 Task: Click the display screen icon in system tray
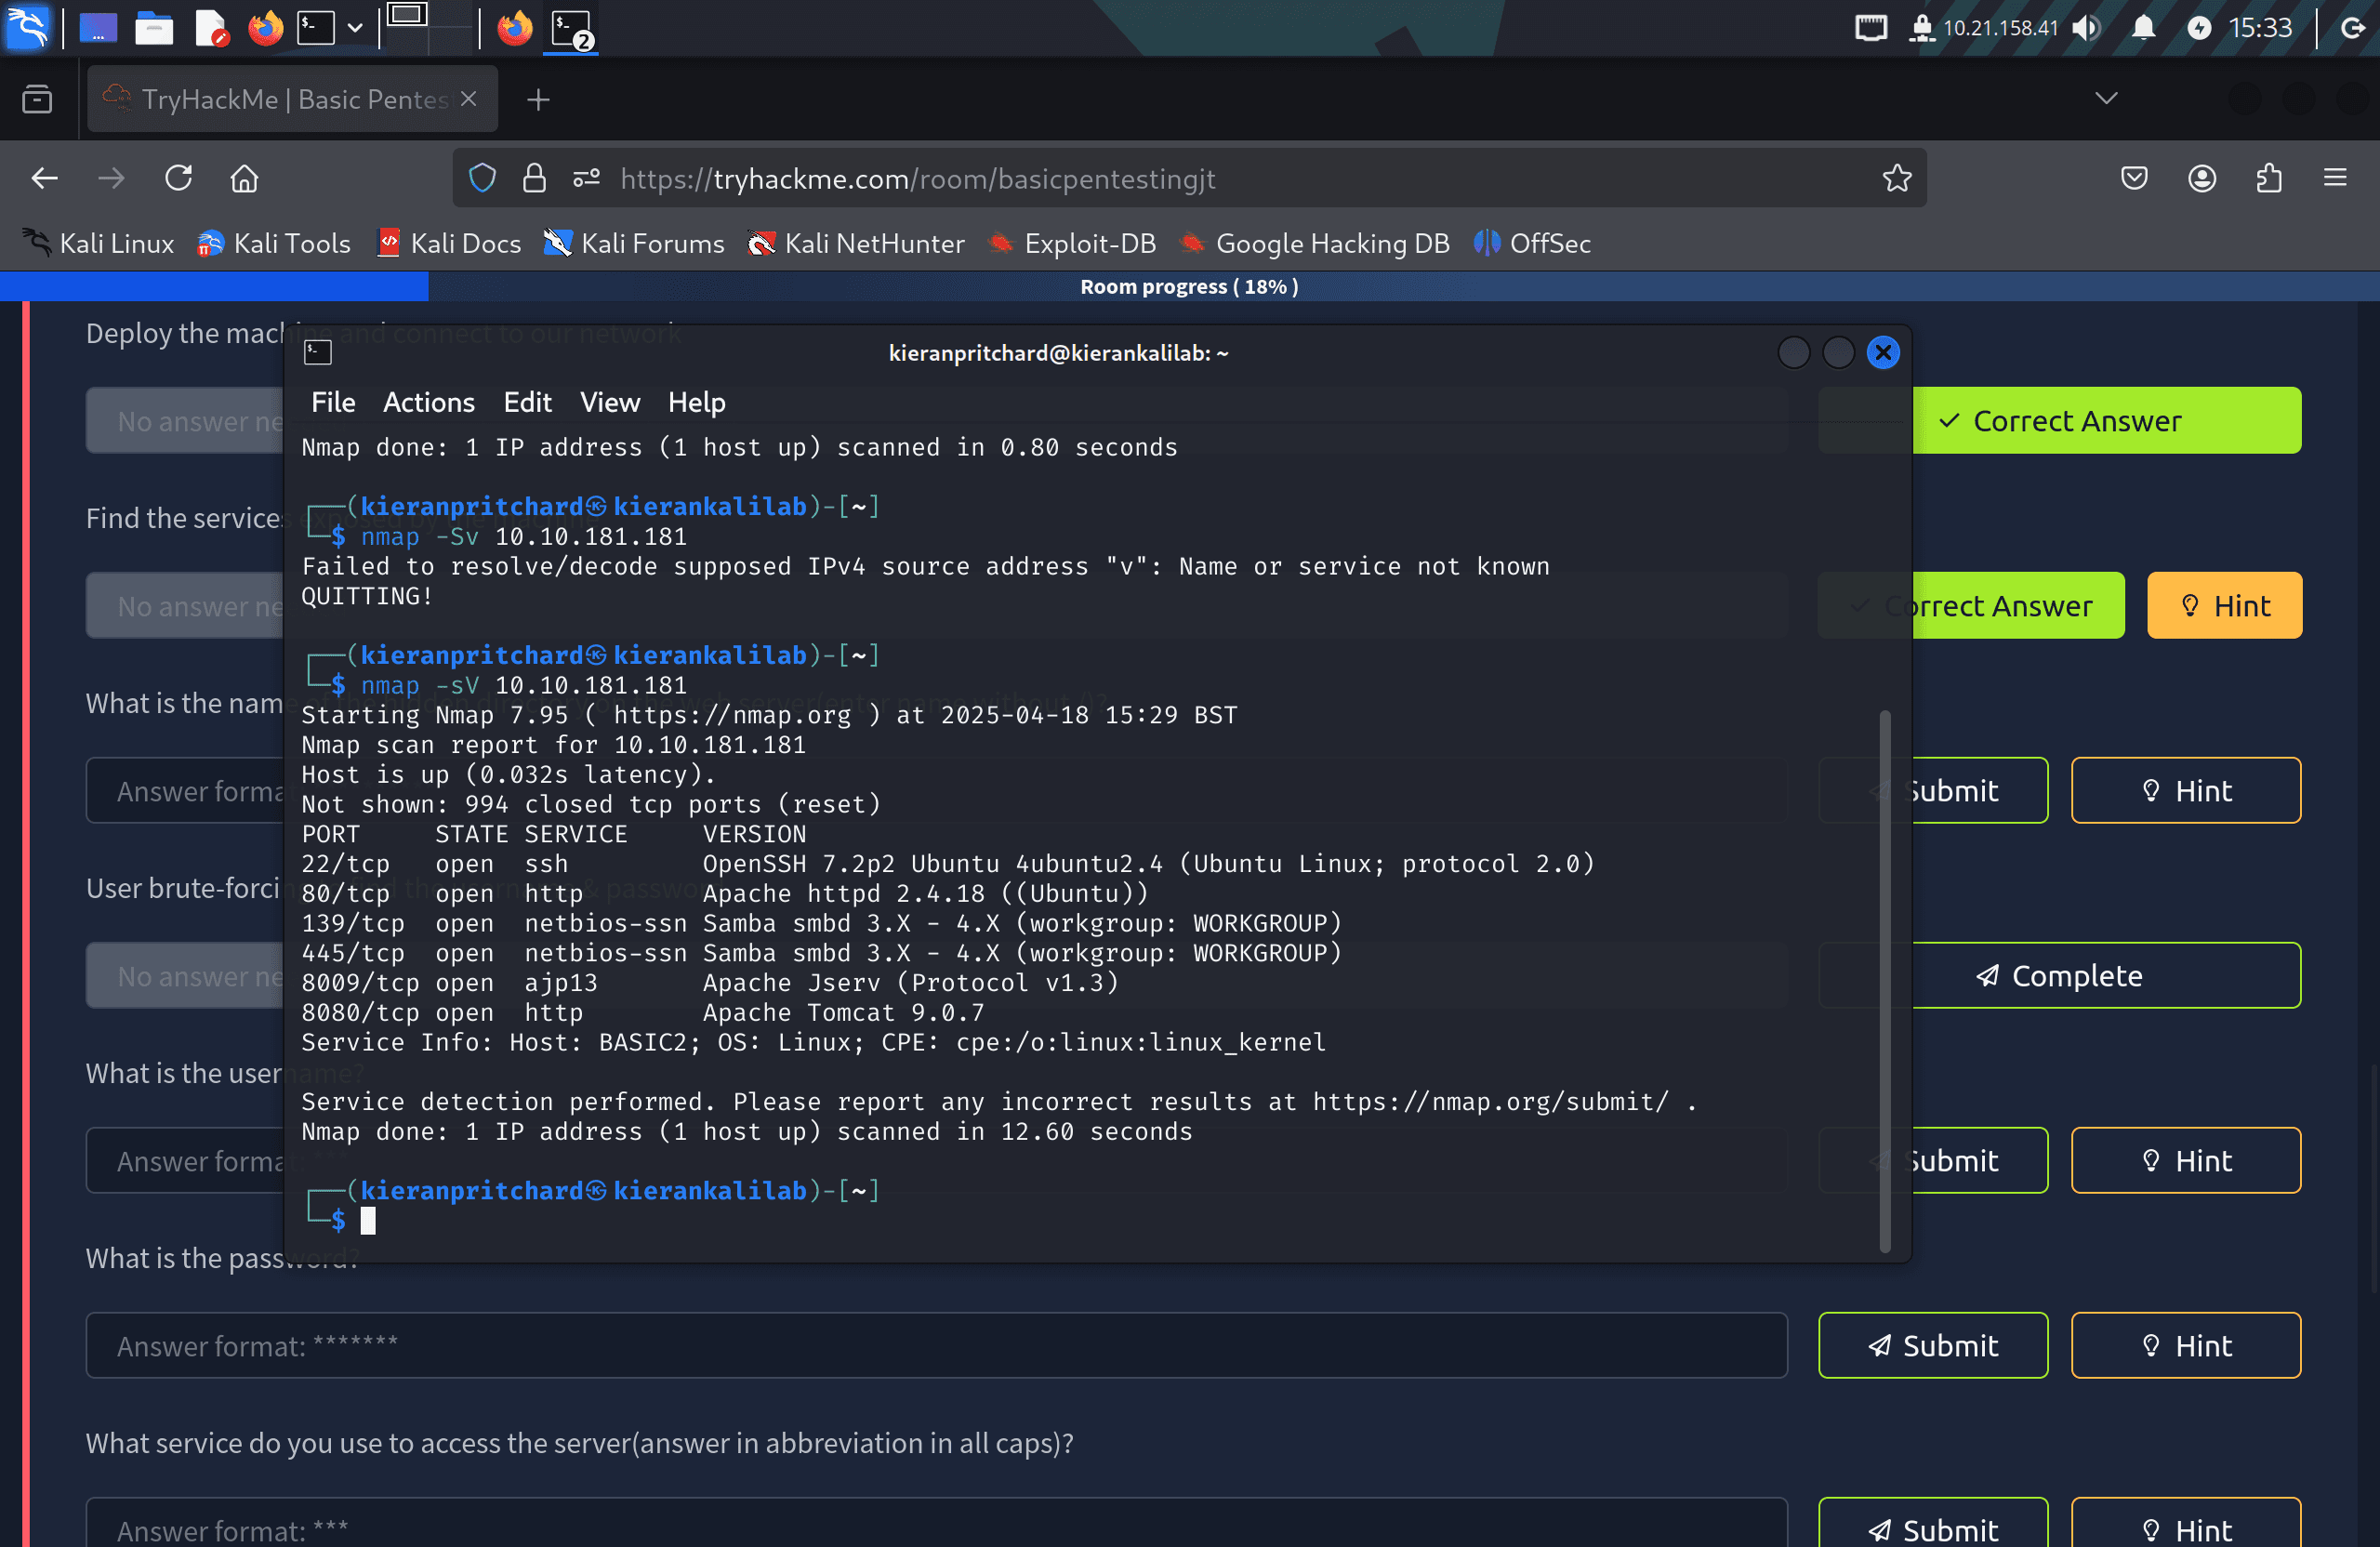pyautogui.click(x=1871, y=28)
